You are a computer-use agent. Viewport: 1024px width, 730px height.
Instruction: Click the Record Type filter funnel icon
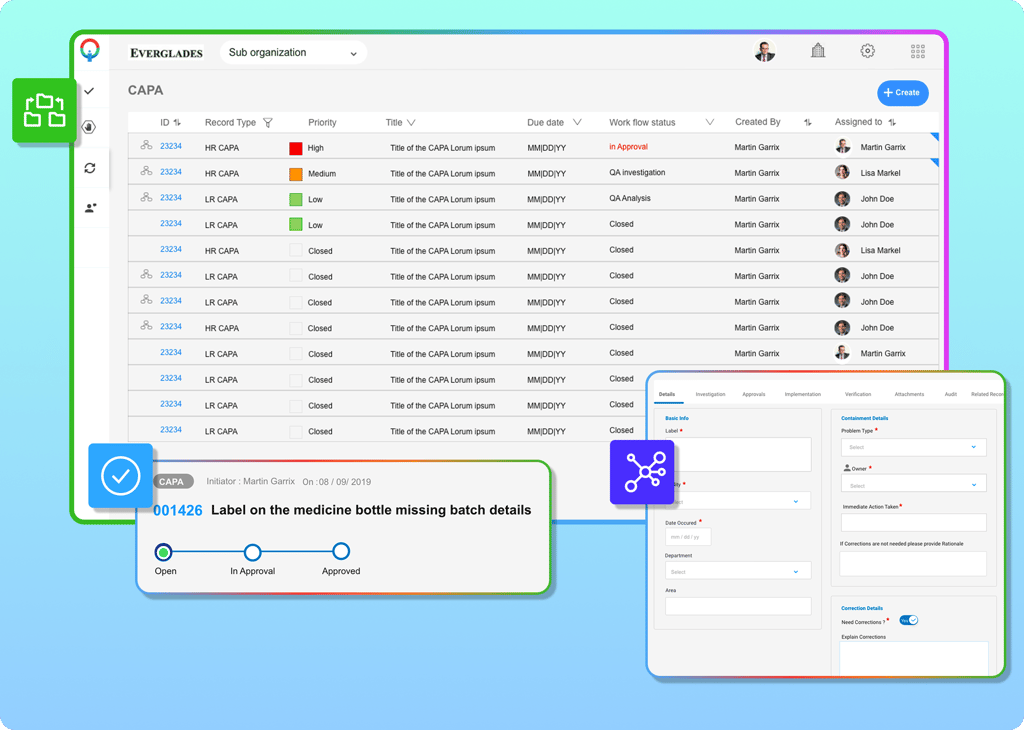coord(268,123)
